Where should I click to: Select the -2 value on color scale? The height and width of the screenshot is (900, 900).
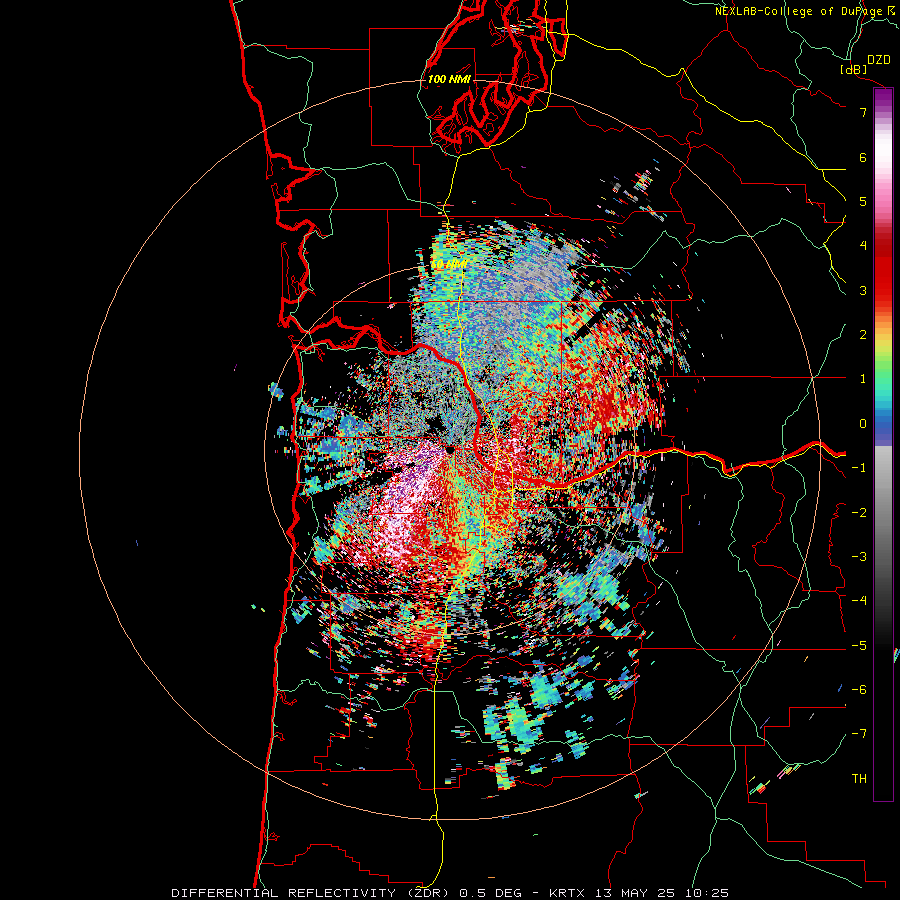click(859, 513)
